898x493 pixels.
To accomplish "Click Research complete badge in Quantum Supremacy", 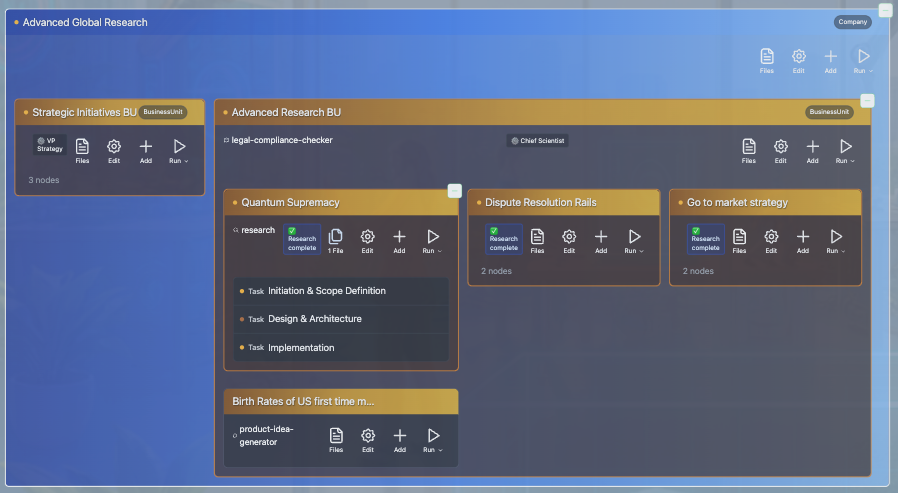I will (x=302, y=239).
